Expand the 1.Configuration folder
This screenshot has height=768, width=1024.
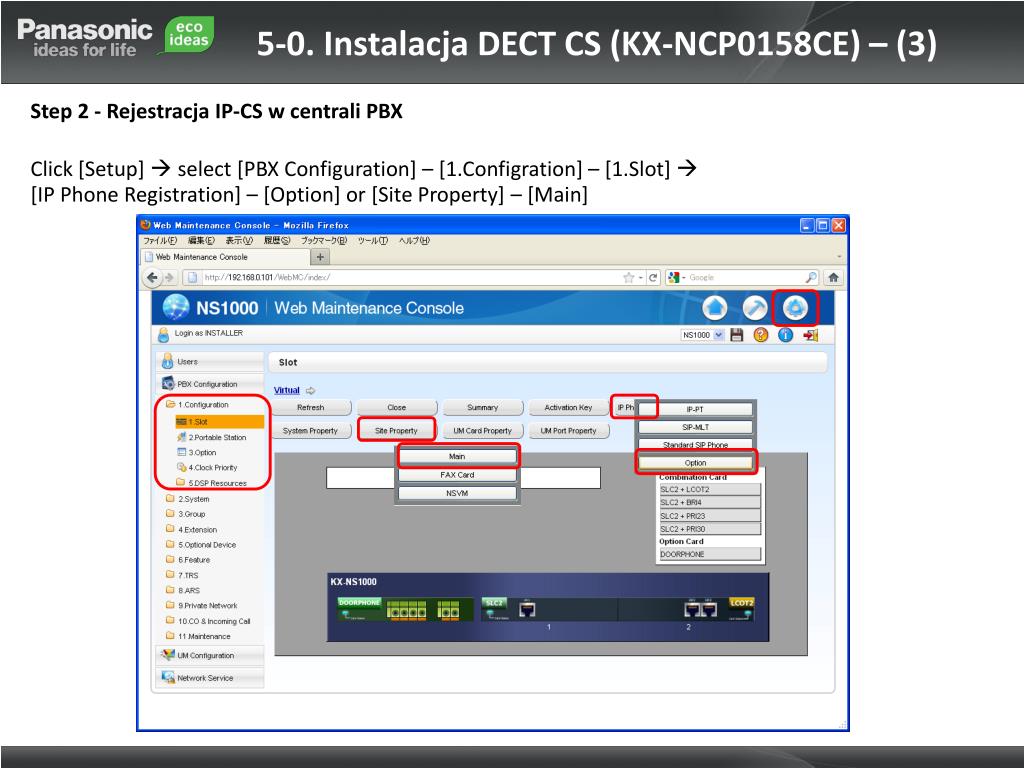click(x=198, y=405)
